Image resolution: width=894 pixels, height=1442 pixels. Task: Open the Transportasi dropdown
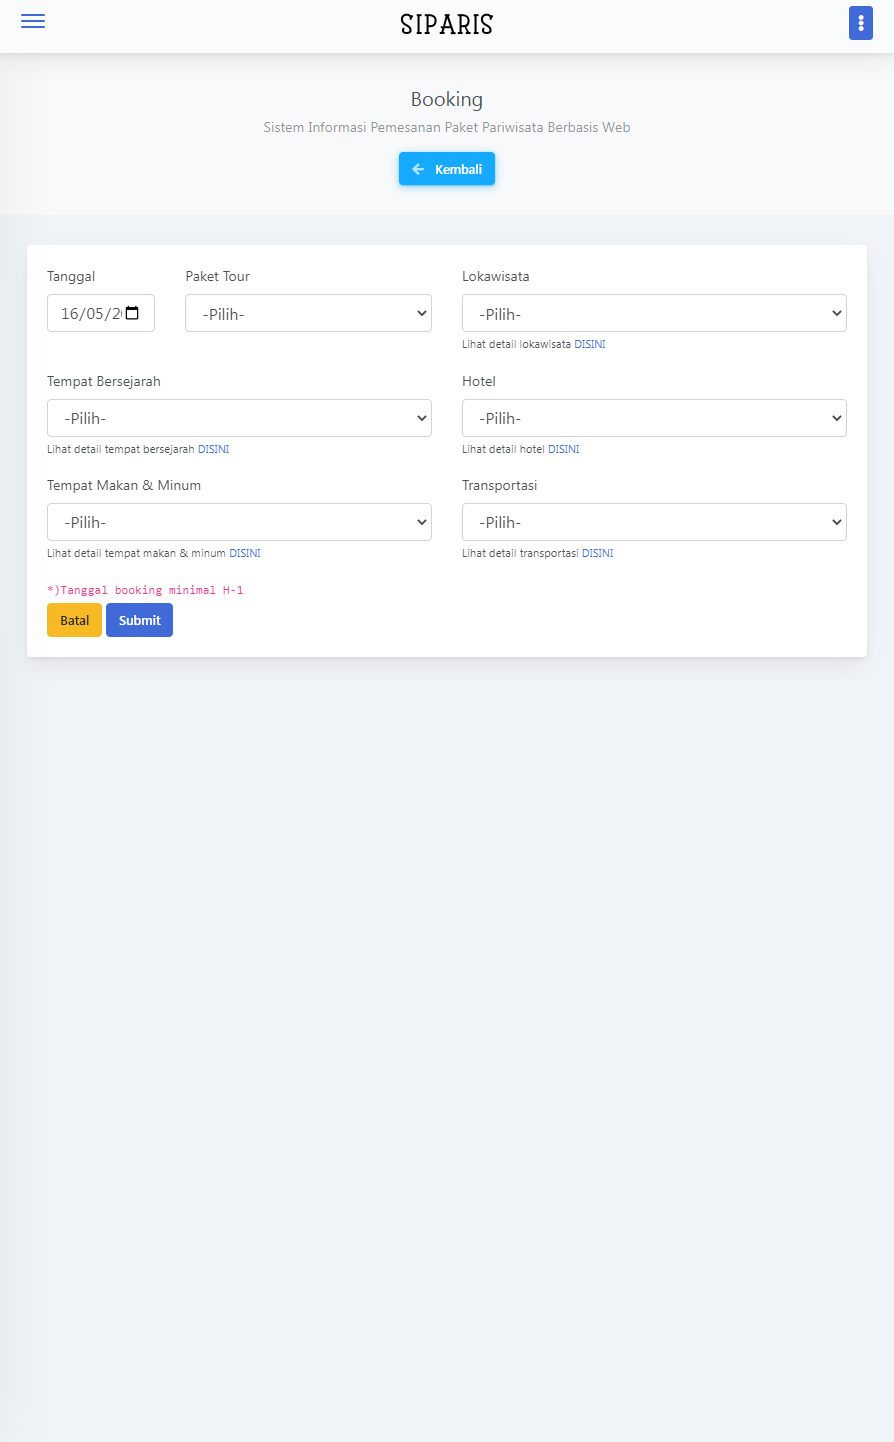(x=654, y=522)
